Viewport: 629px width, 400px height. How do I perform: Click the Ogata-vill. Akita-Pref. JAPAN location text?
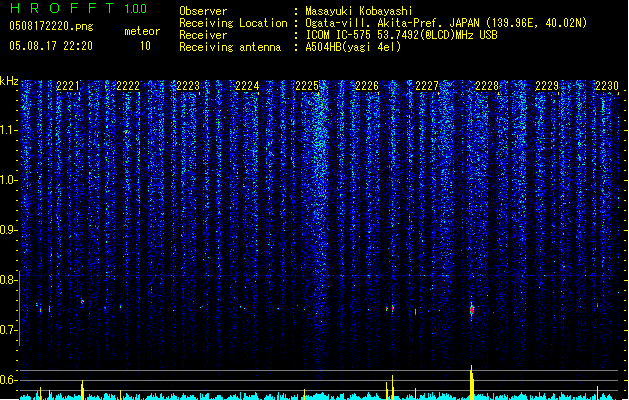(446, 23)
